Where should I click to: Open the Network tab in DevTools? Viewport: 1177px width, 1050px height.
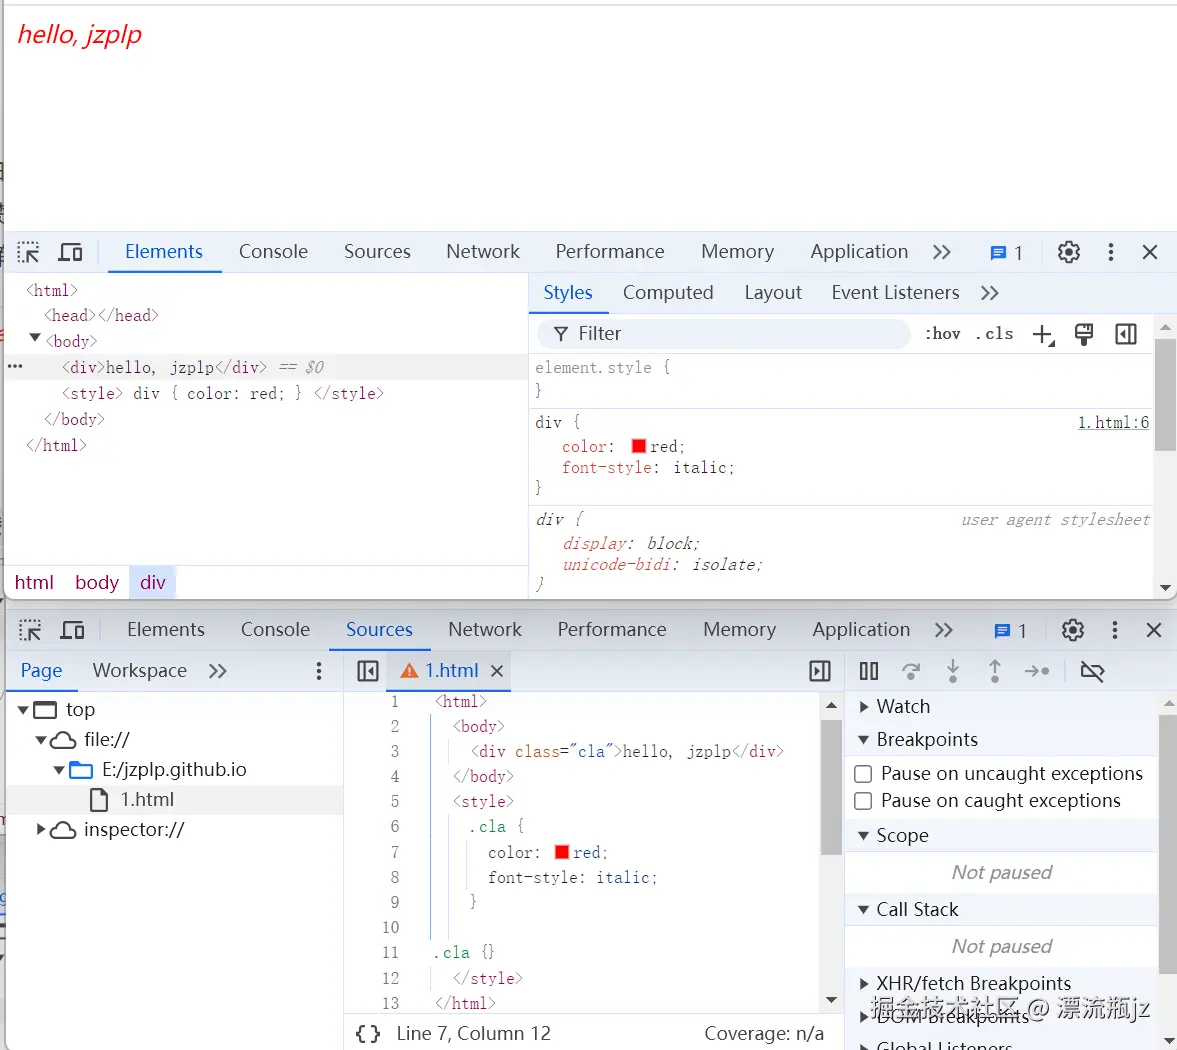tap(483, 252)
